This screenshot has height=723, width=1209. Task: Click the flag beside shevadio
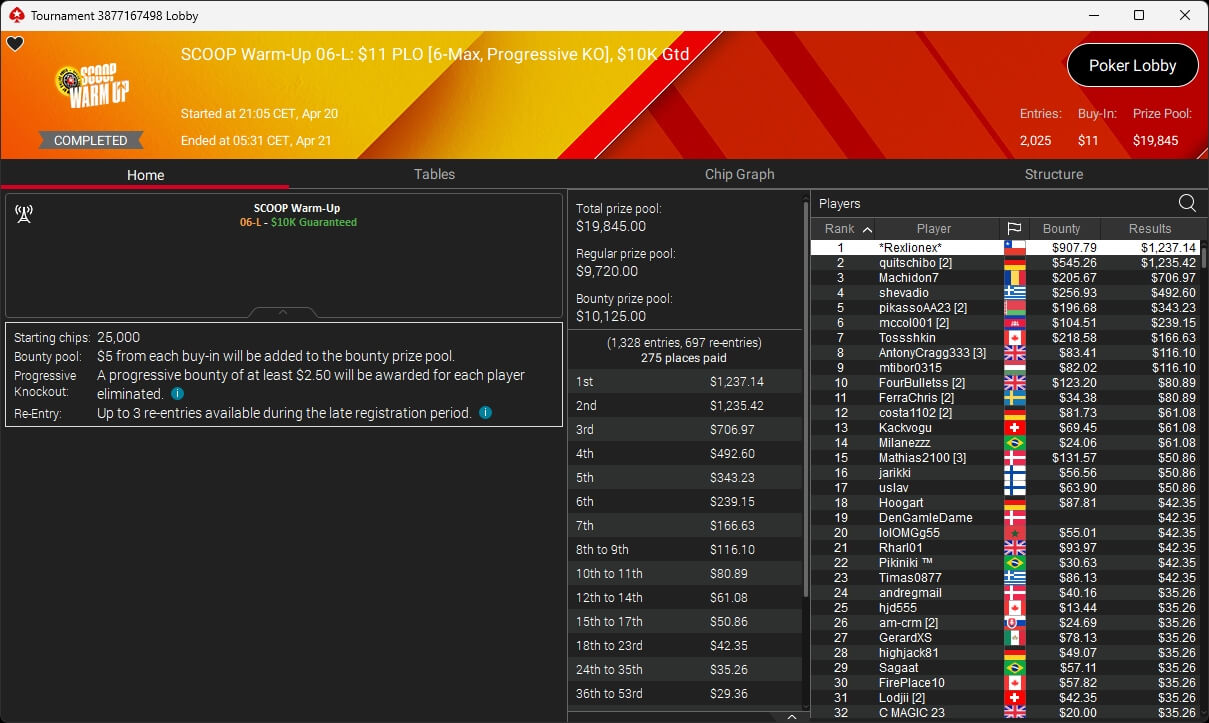point(1014,293)
